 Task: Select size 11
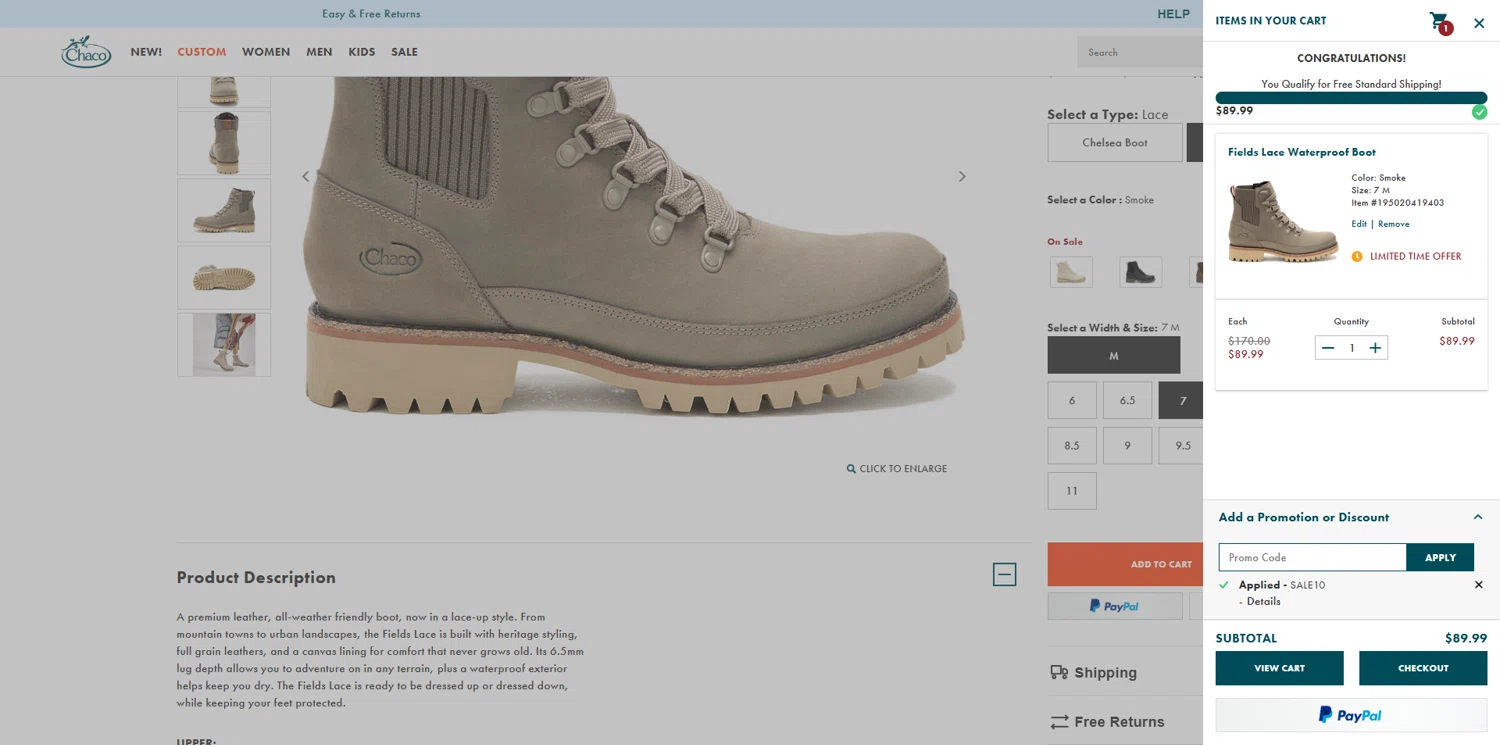tap(1072, 491)
